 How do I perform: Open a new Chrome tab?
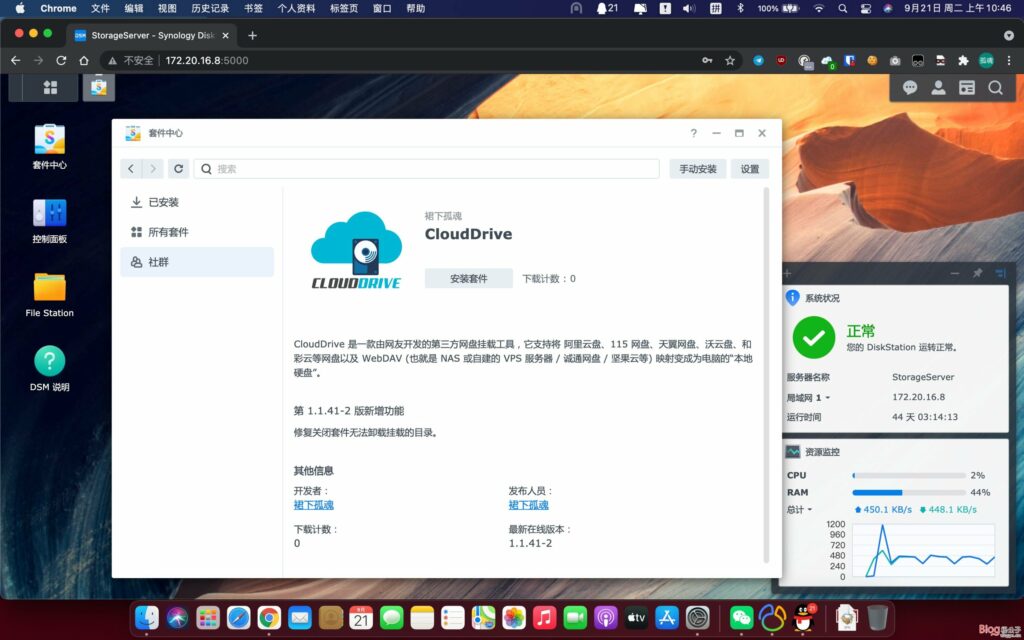click(252, 35)
